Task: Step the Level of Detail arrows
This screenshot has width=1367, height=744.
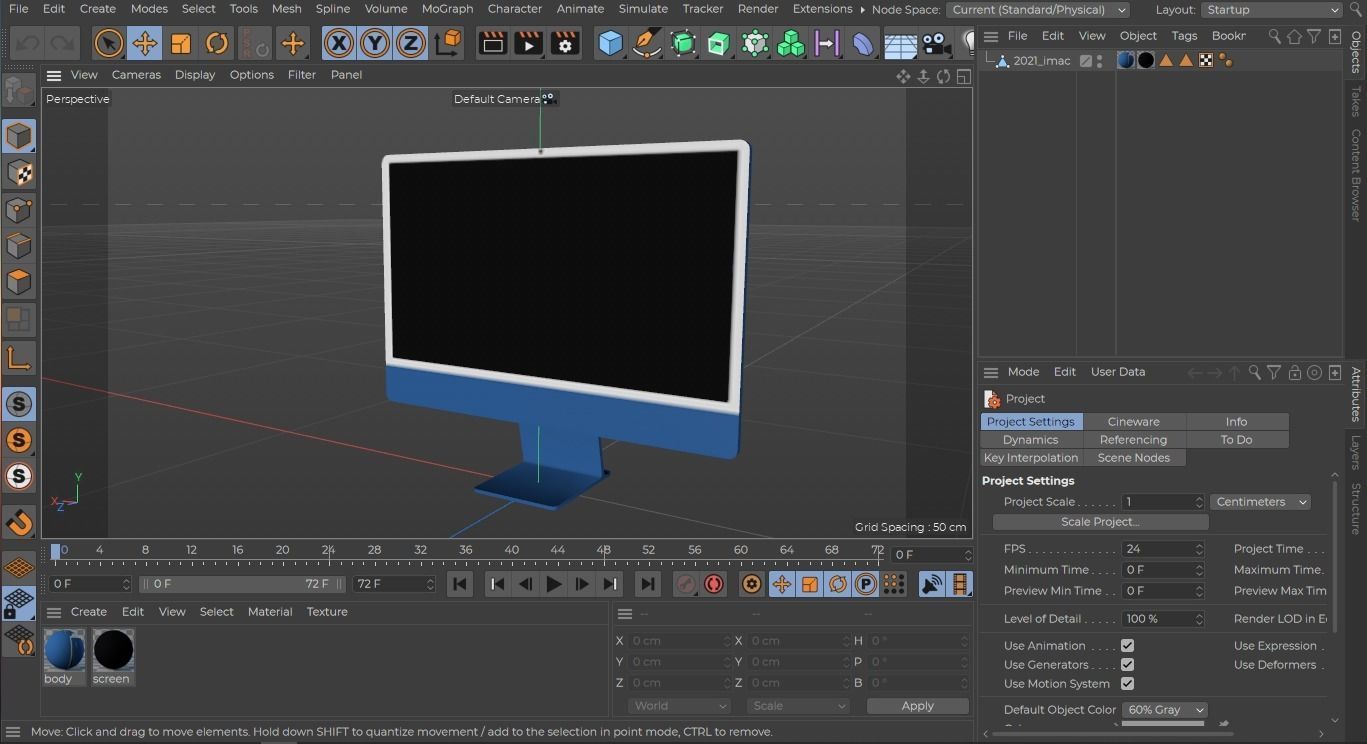Action: (1199, 619)
